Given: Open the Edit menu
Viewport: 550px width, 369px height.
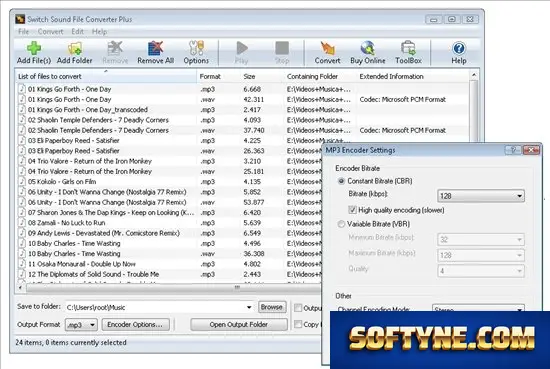Looking at the screenshot, I should pyautogui.click(x=78, y=32).
